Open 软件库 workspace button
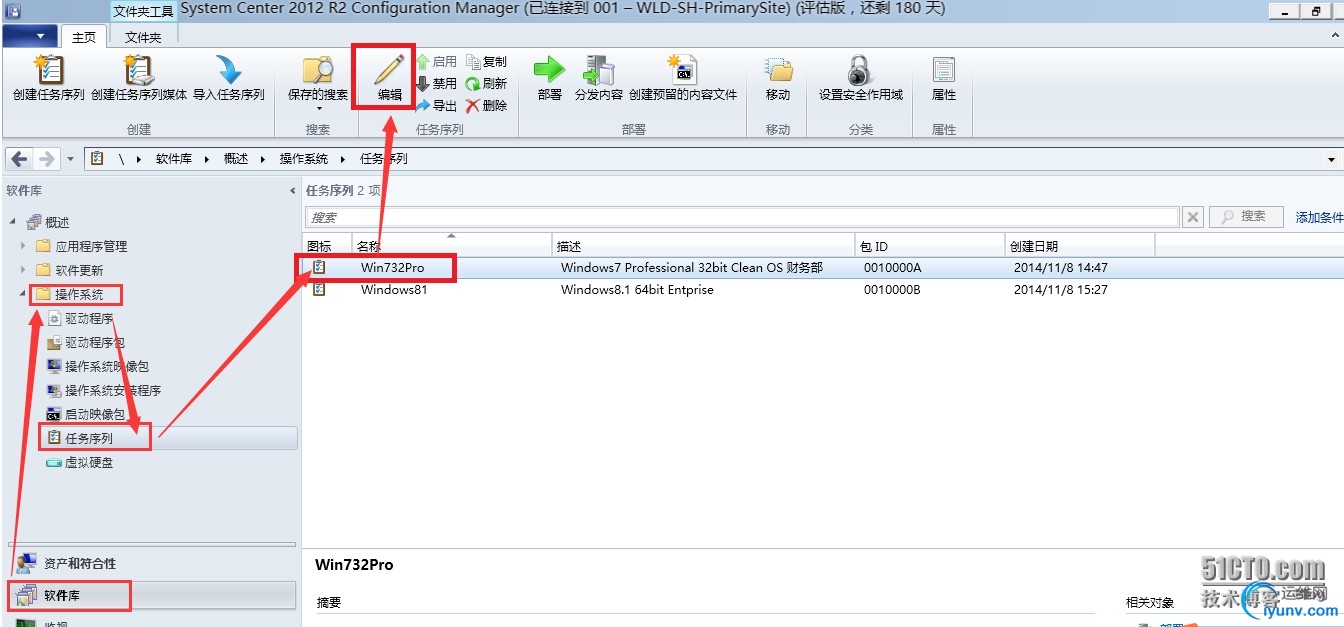This screenshot has height=627, width=1344. click(150, 596)
